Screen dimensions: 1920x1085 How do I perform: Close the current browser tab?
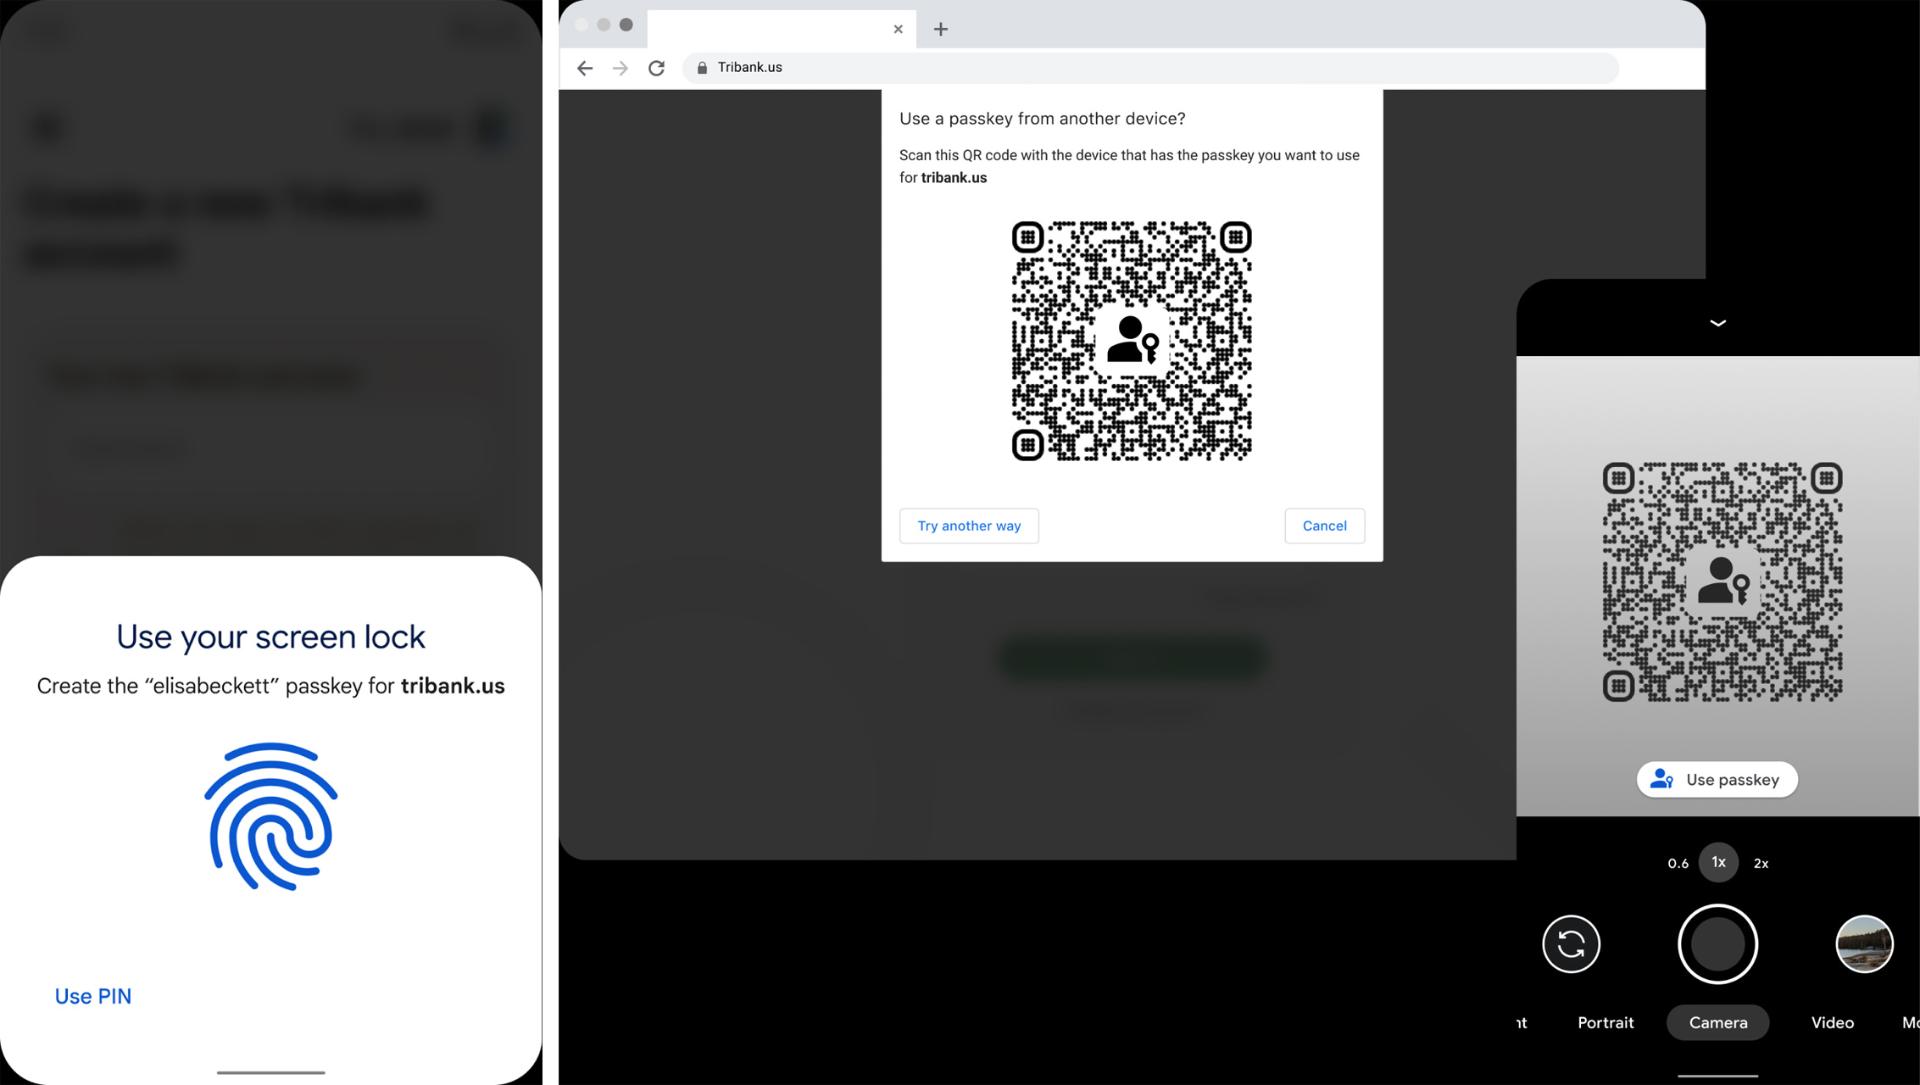click(898, 29)
